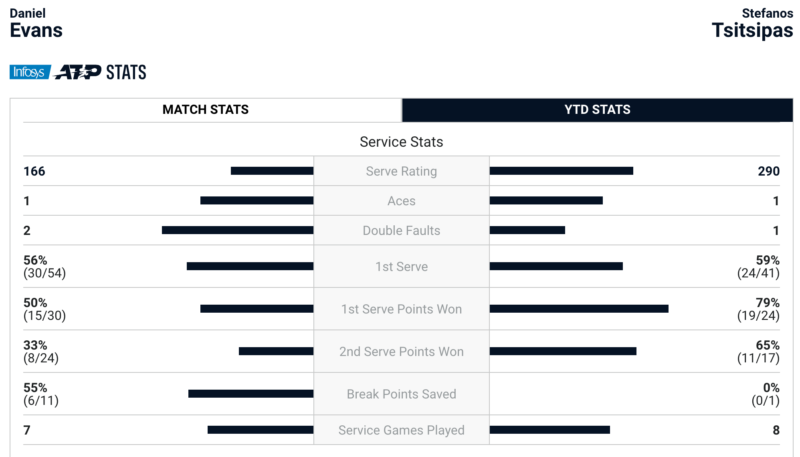Select the 2nd Serve Points Won label

coord(402,351)
